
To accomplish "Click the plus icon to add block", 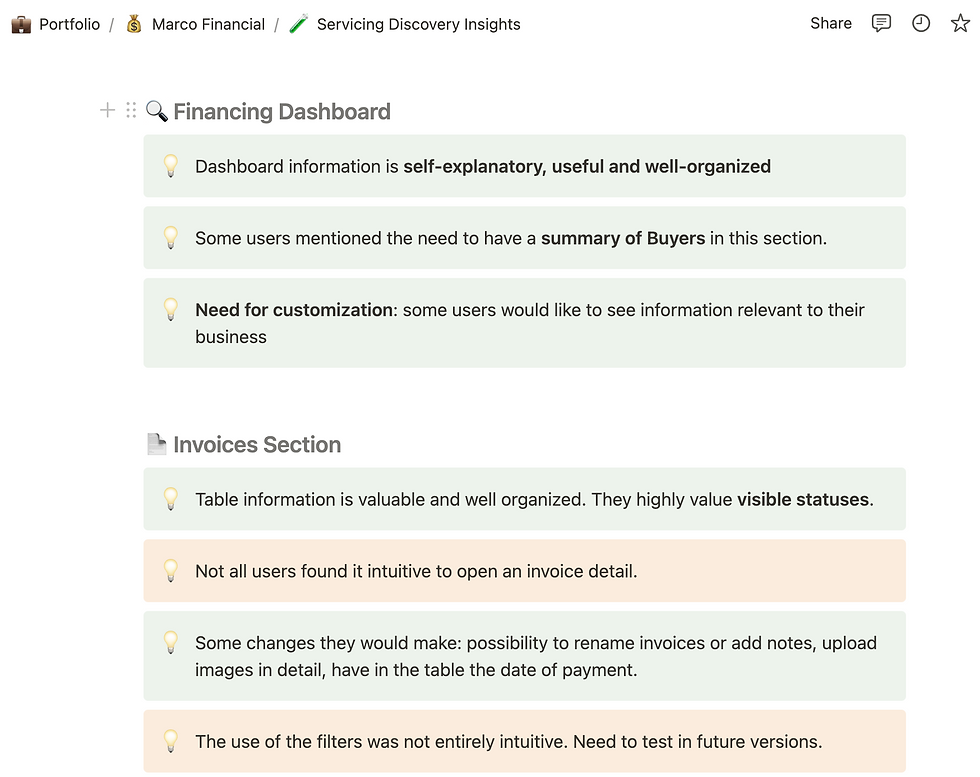I will [108, 111].
